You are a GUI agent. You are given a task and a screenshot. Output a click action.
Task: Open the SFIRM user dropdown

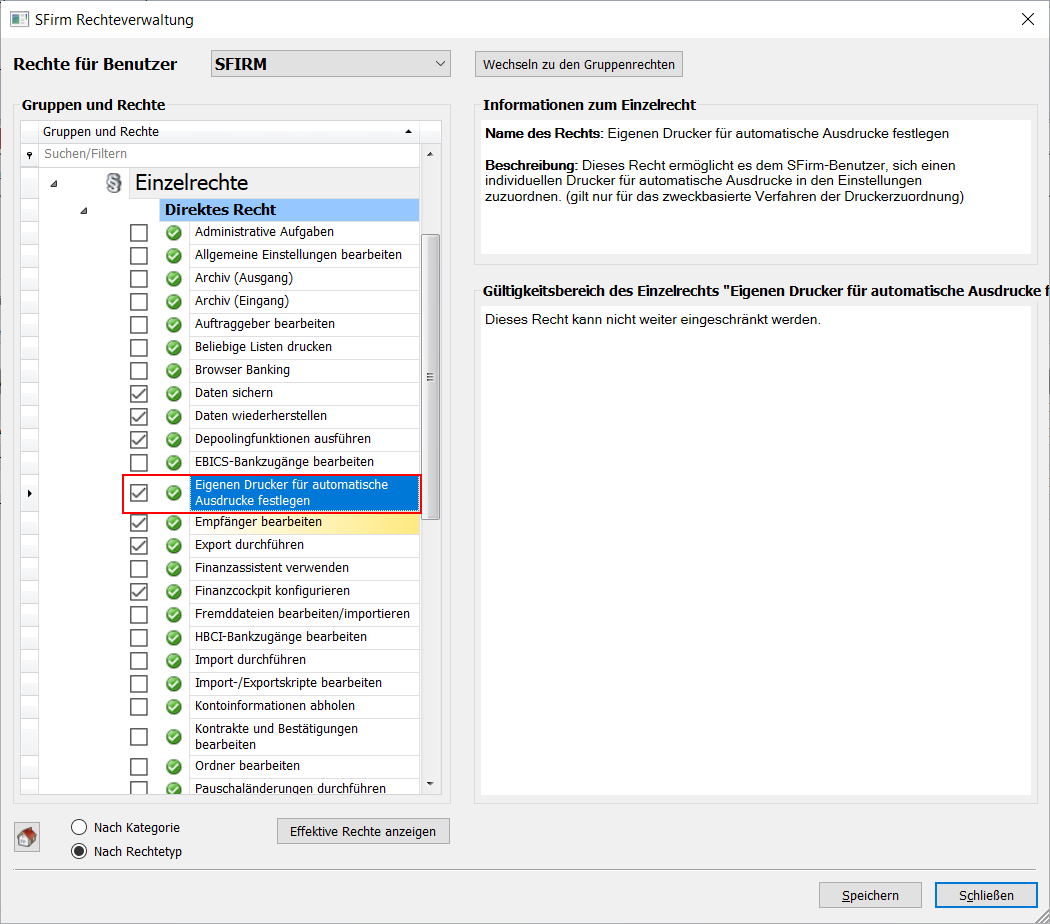point(331,64)
